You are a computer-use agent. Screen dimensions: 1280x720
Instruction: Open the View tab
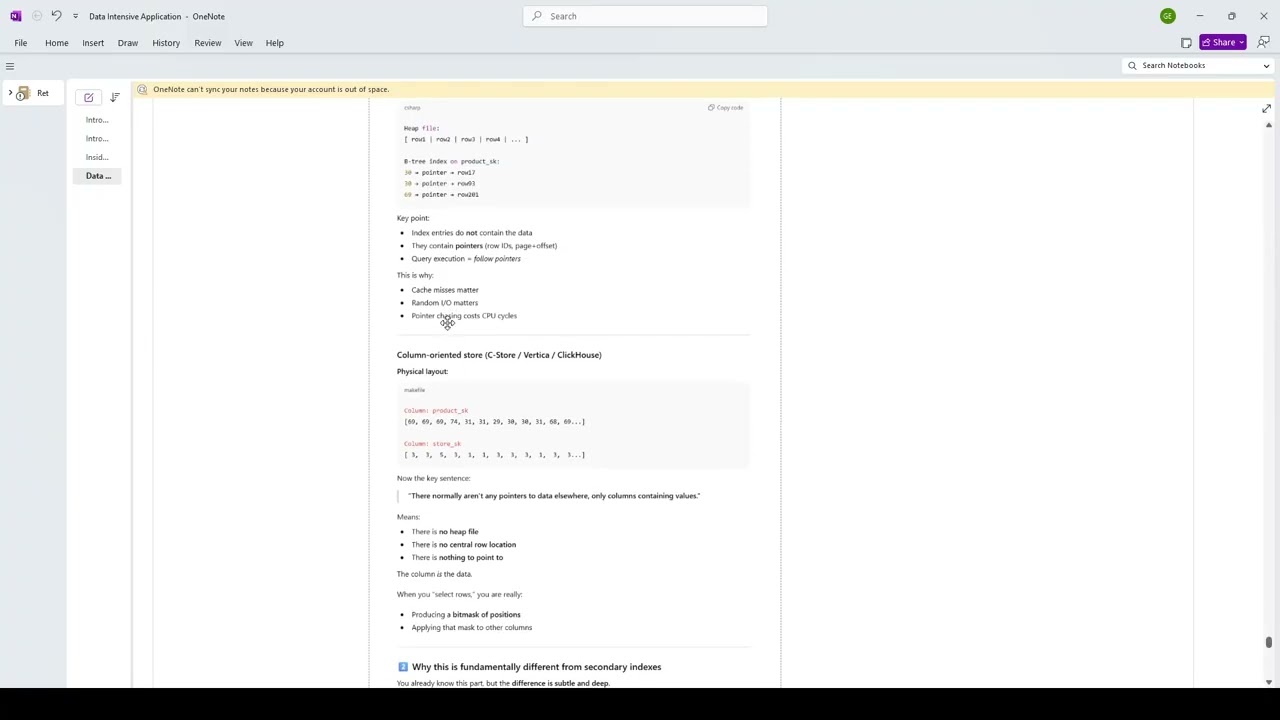(x=243, y=43)
